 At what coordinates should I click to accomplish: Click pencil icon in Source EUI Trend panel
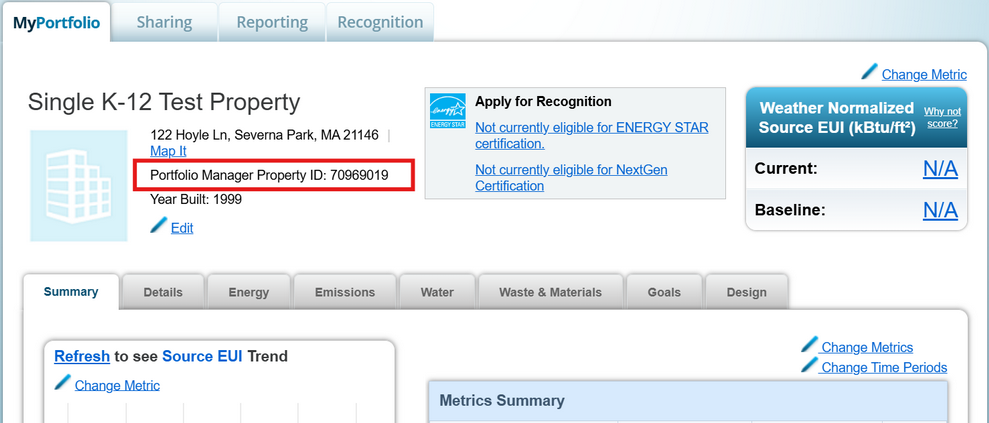63,382
